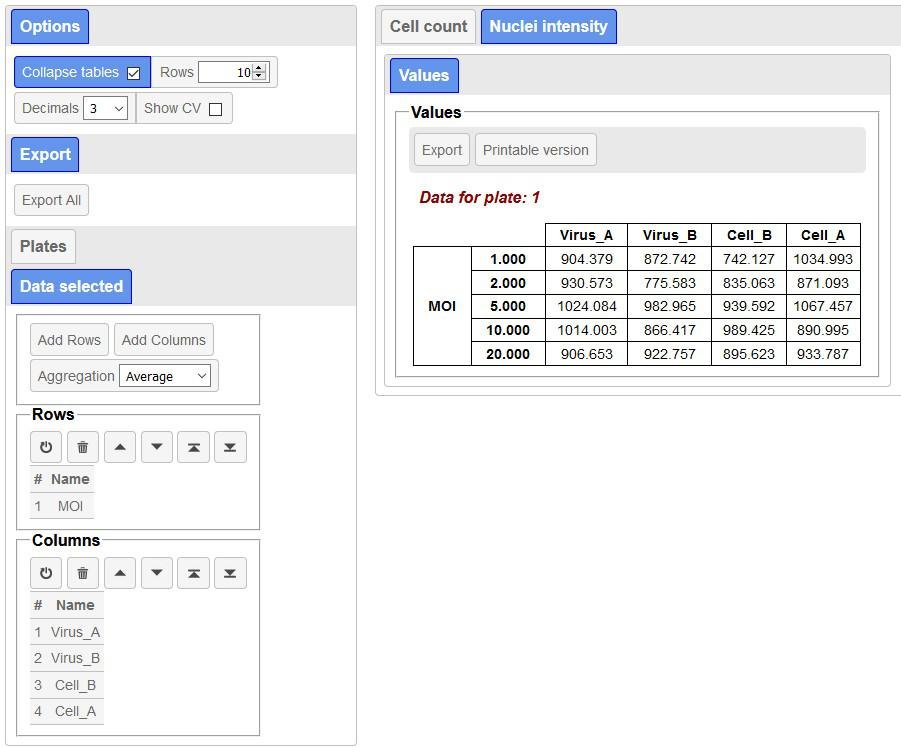Image resolution: width=901 pixels, height=747 pixels.
Task: Move column down in Columns section
Action: click(x=156, y=573)
